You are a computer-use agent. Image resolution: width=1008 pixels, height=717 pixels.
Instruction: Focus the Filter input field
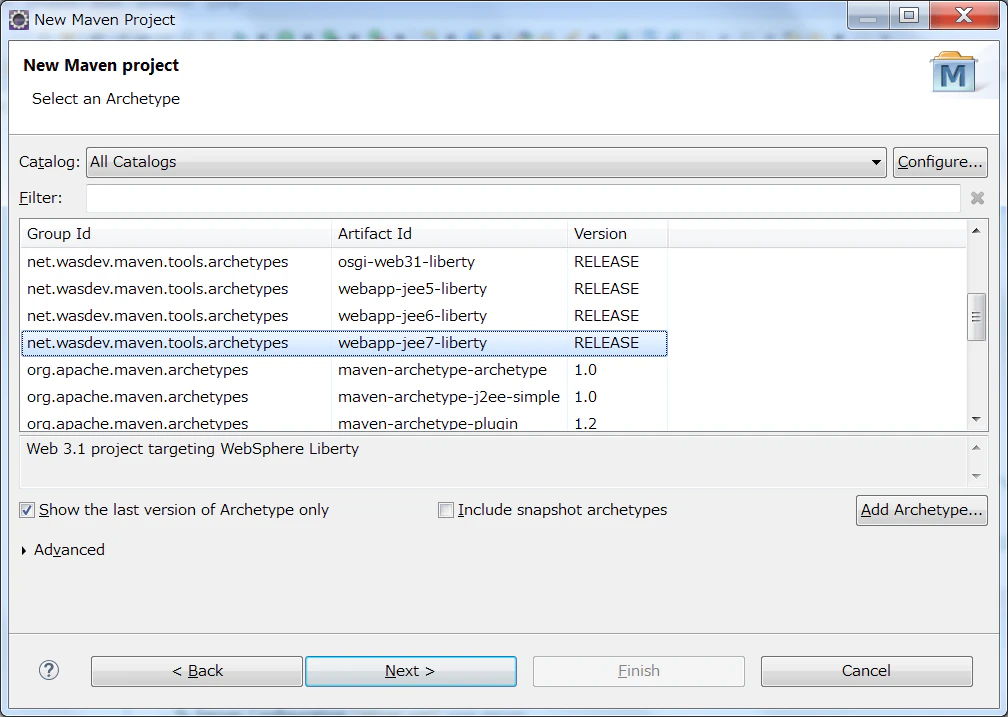pos(523,198)
